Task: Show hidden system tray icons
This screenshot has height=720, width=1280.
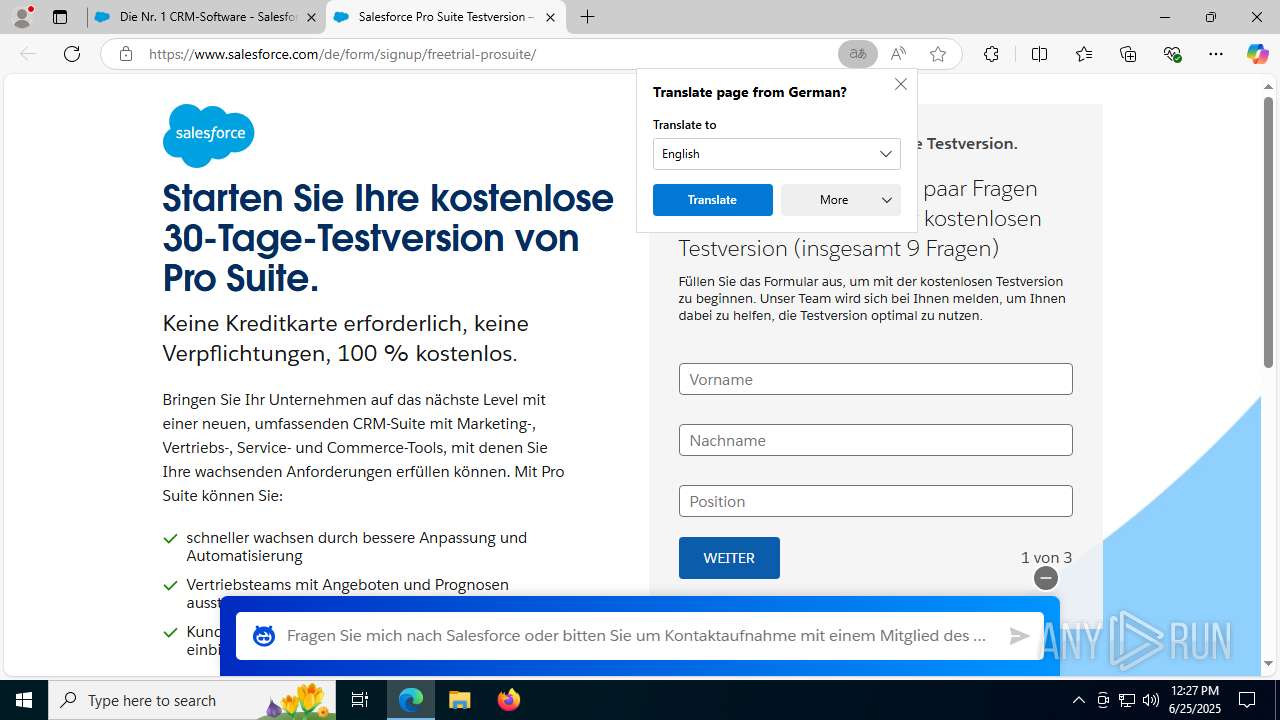Action: [x=1078, y=700]
